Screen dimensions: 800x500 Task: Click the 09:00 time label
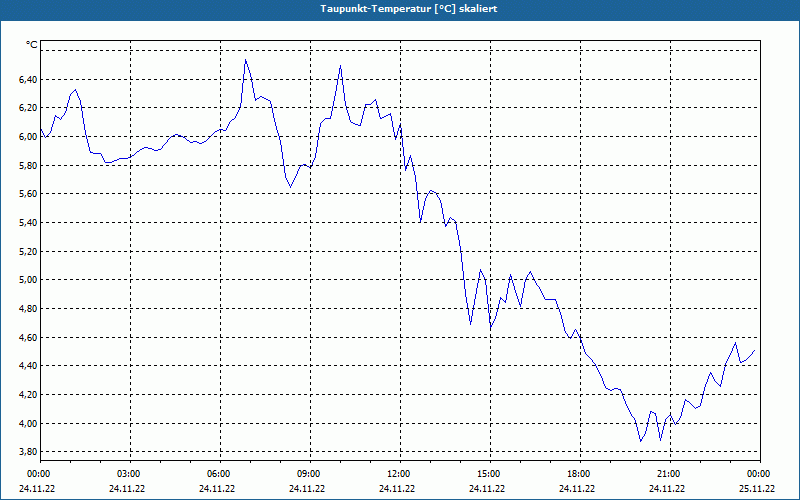coord(310,474)
